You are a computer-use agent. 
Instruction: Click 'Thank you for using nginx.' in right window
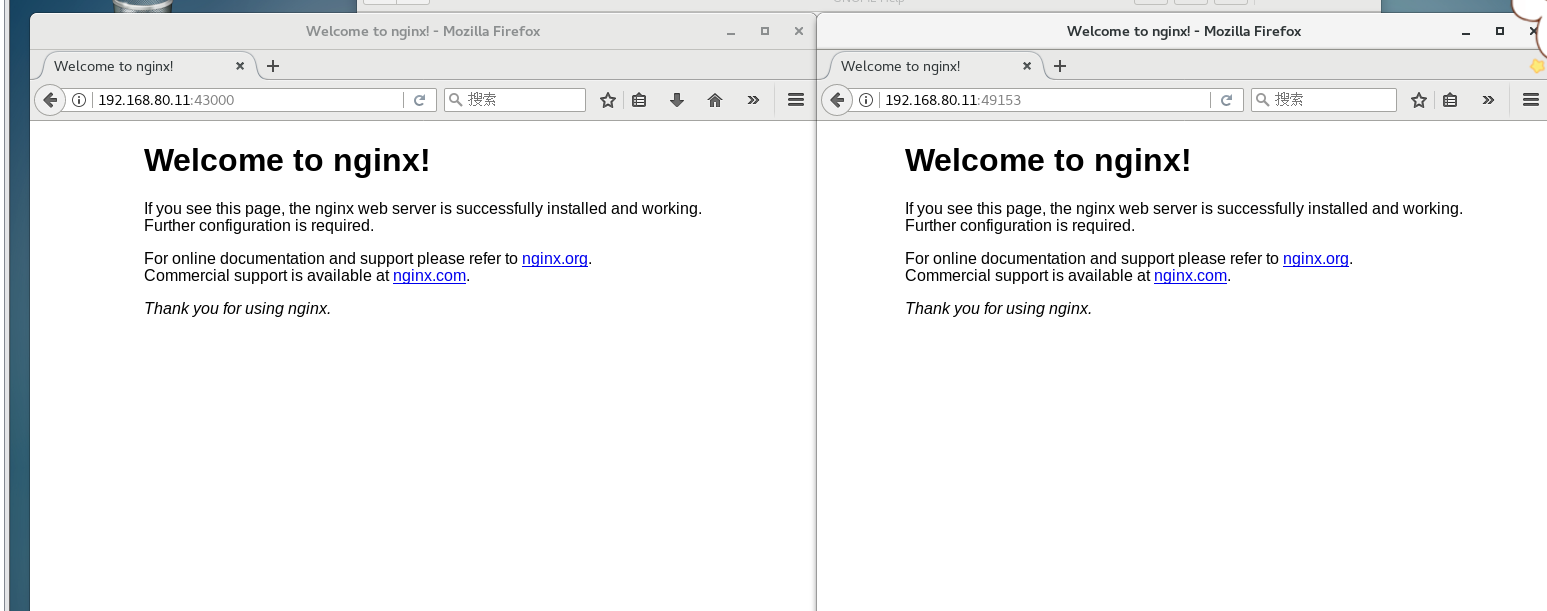pos(998,308)
